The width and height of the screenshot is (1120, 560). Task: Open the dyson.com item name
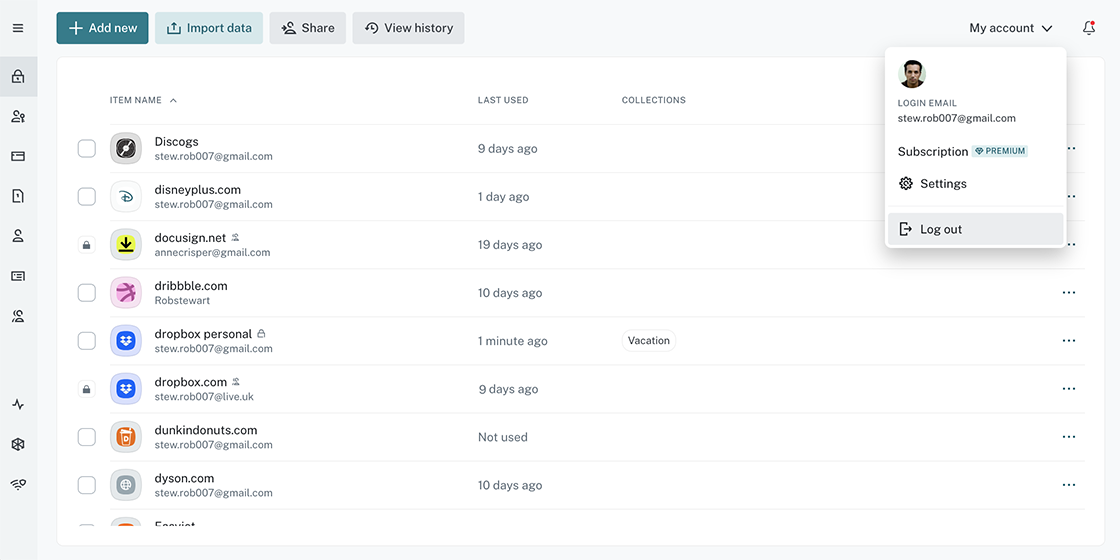click(184, 478)
